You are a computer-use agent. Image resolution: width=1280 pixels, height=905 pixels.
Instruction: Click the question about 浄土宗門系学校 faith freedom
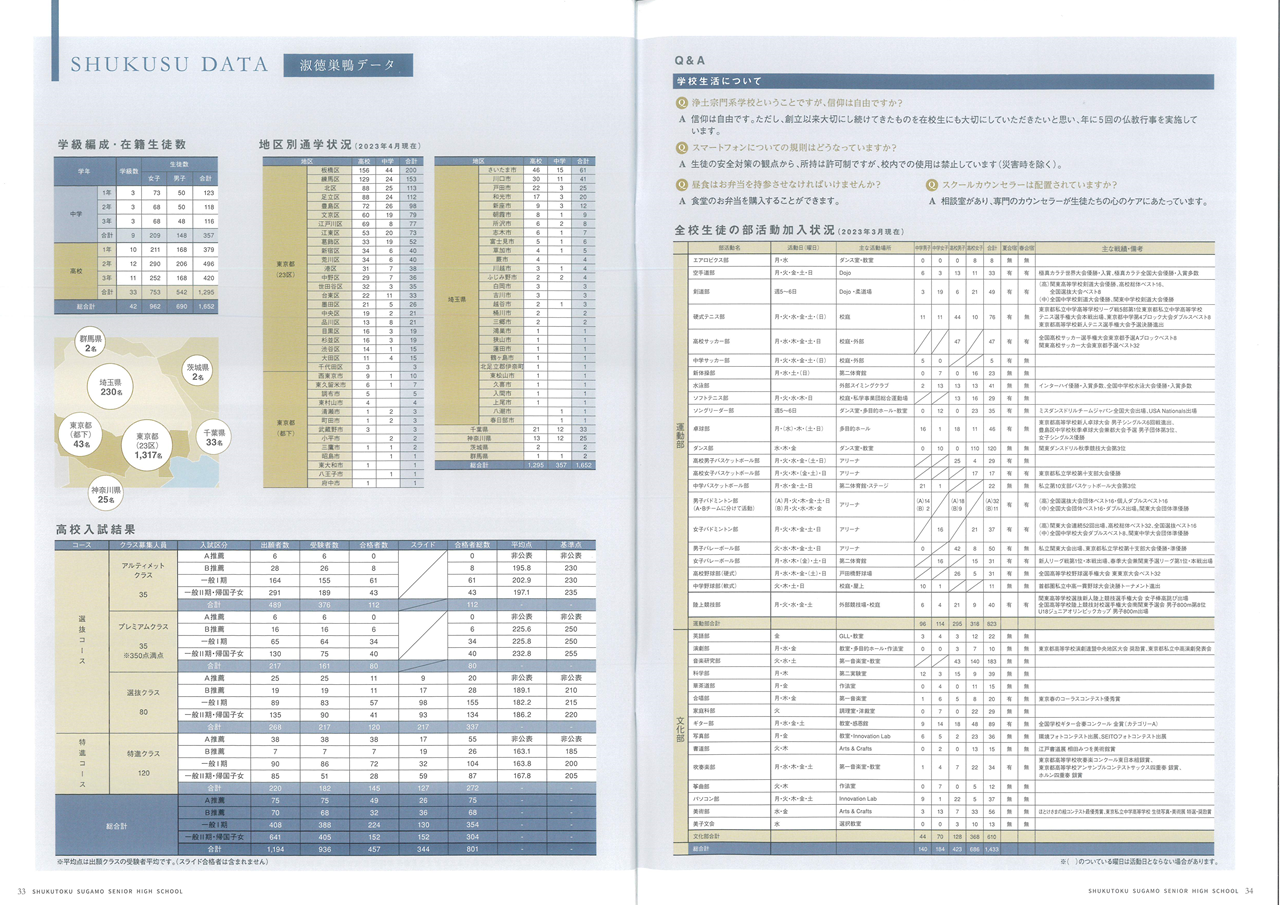[790, 103]
